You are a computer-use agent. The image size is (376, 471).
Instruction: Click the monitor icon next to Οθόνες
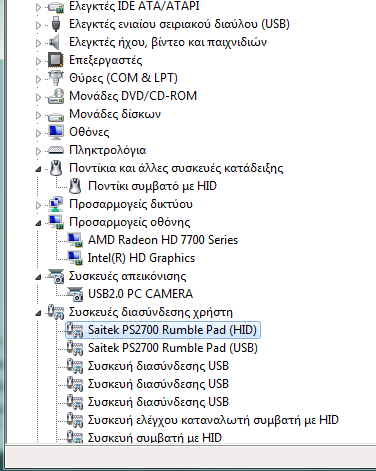point(56,132)
